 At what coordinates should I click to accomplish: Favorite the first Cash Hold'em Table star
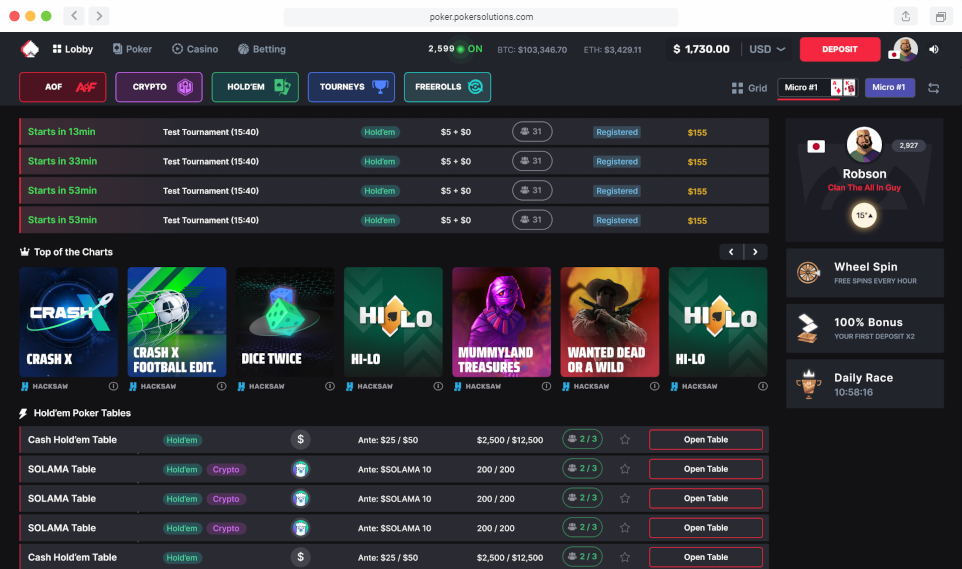click(625, 439)
